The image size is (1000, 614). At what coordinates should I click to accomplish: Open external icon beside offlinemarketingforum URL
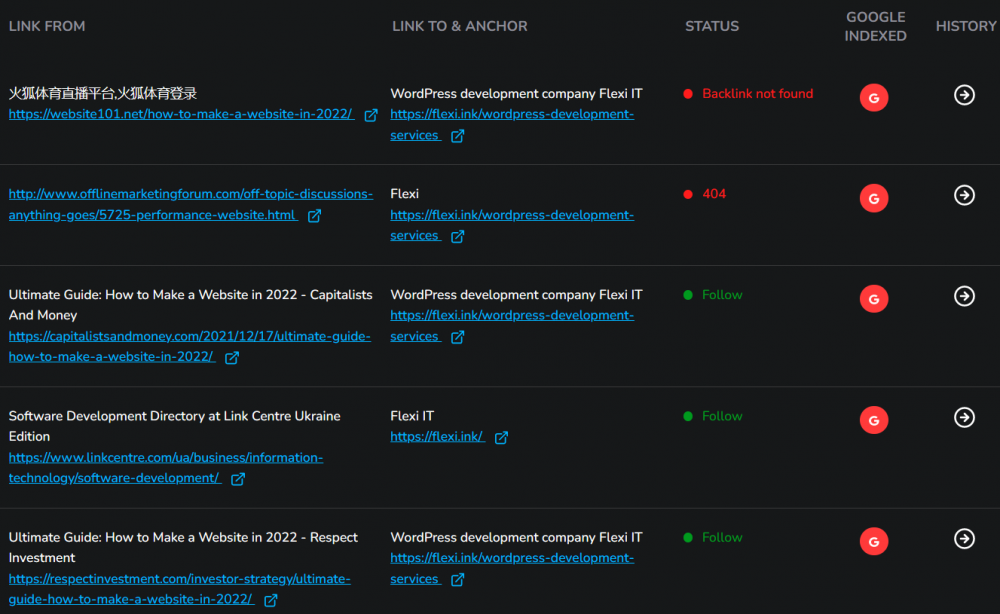(314, 216)
